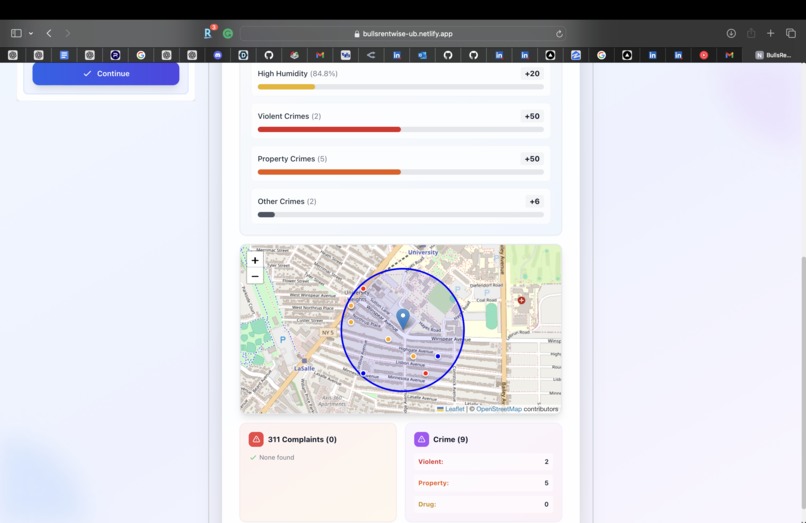Click the Continue button
Image resolution: width=806 pixels, height=523 pixels.
(x=106, y=74)
